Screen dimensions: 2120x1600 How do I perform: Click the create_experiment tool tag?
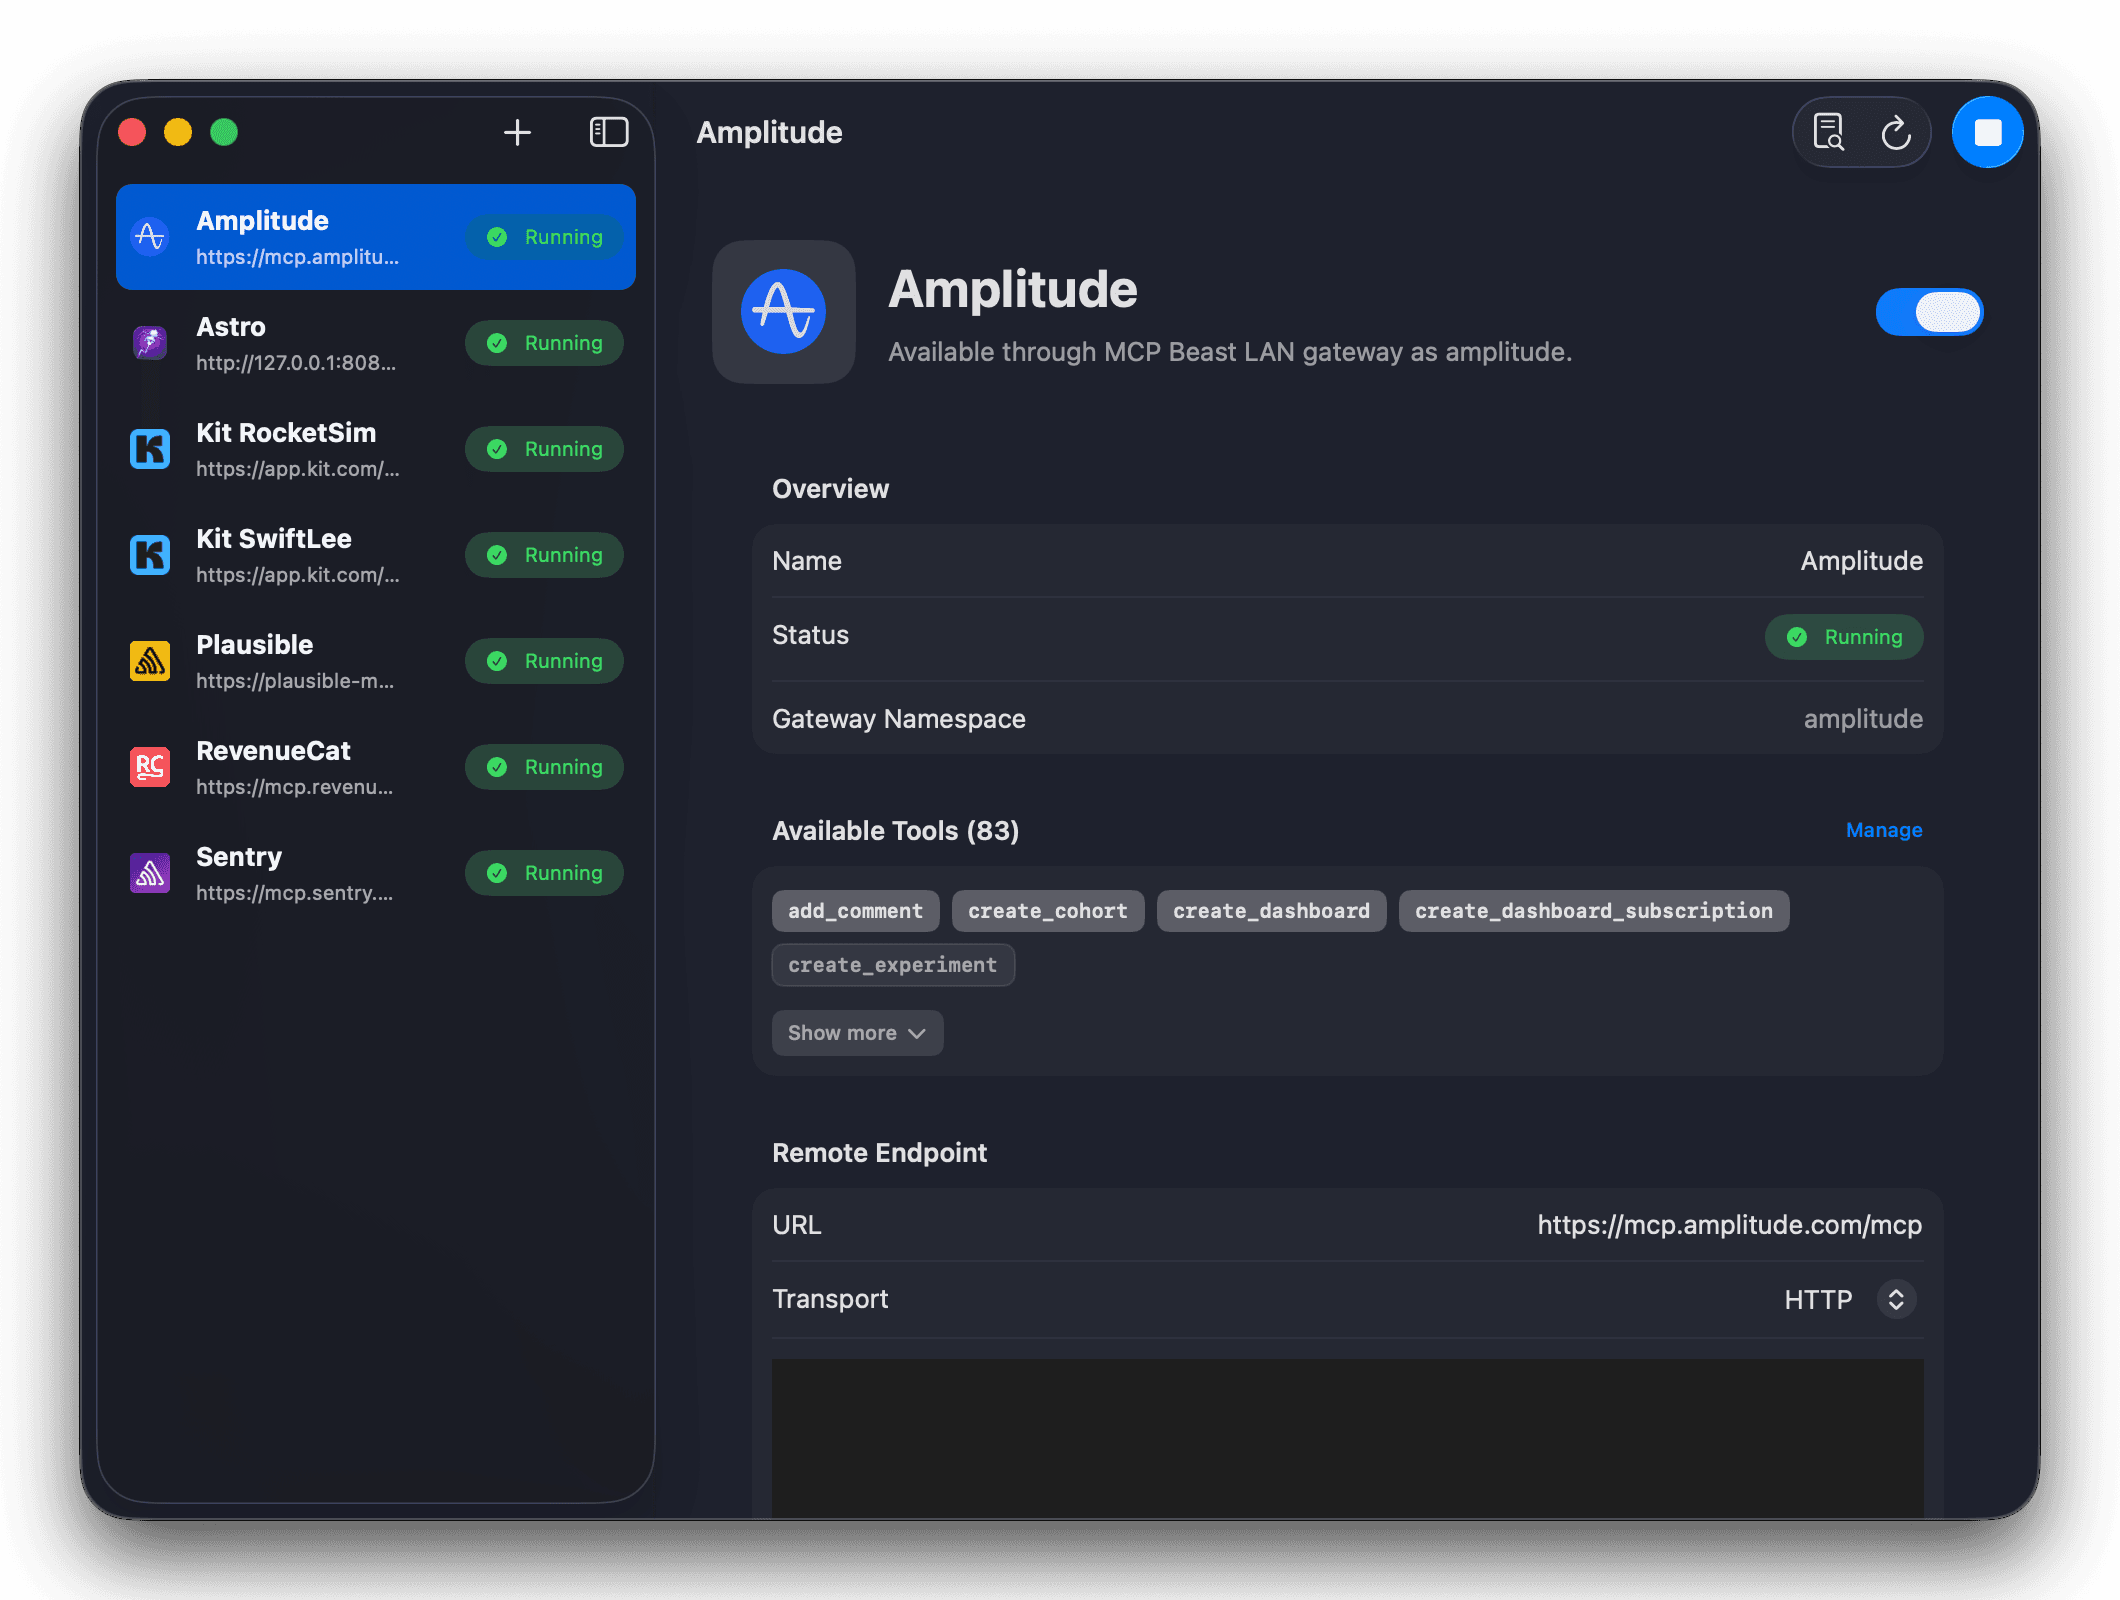click(x=893, y=965)
